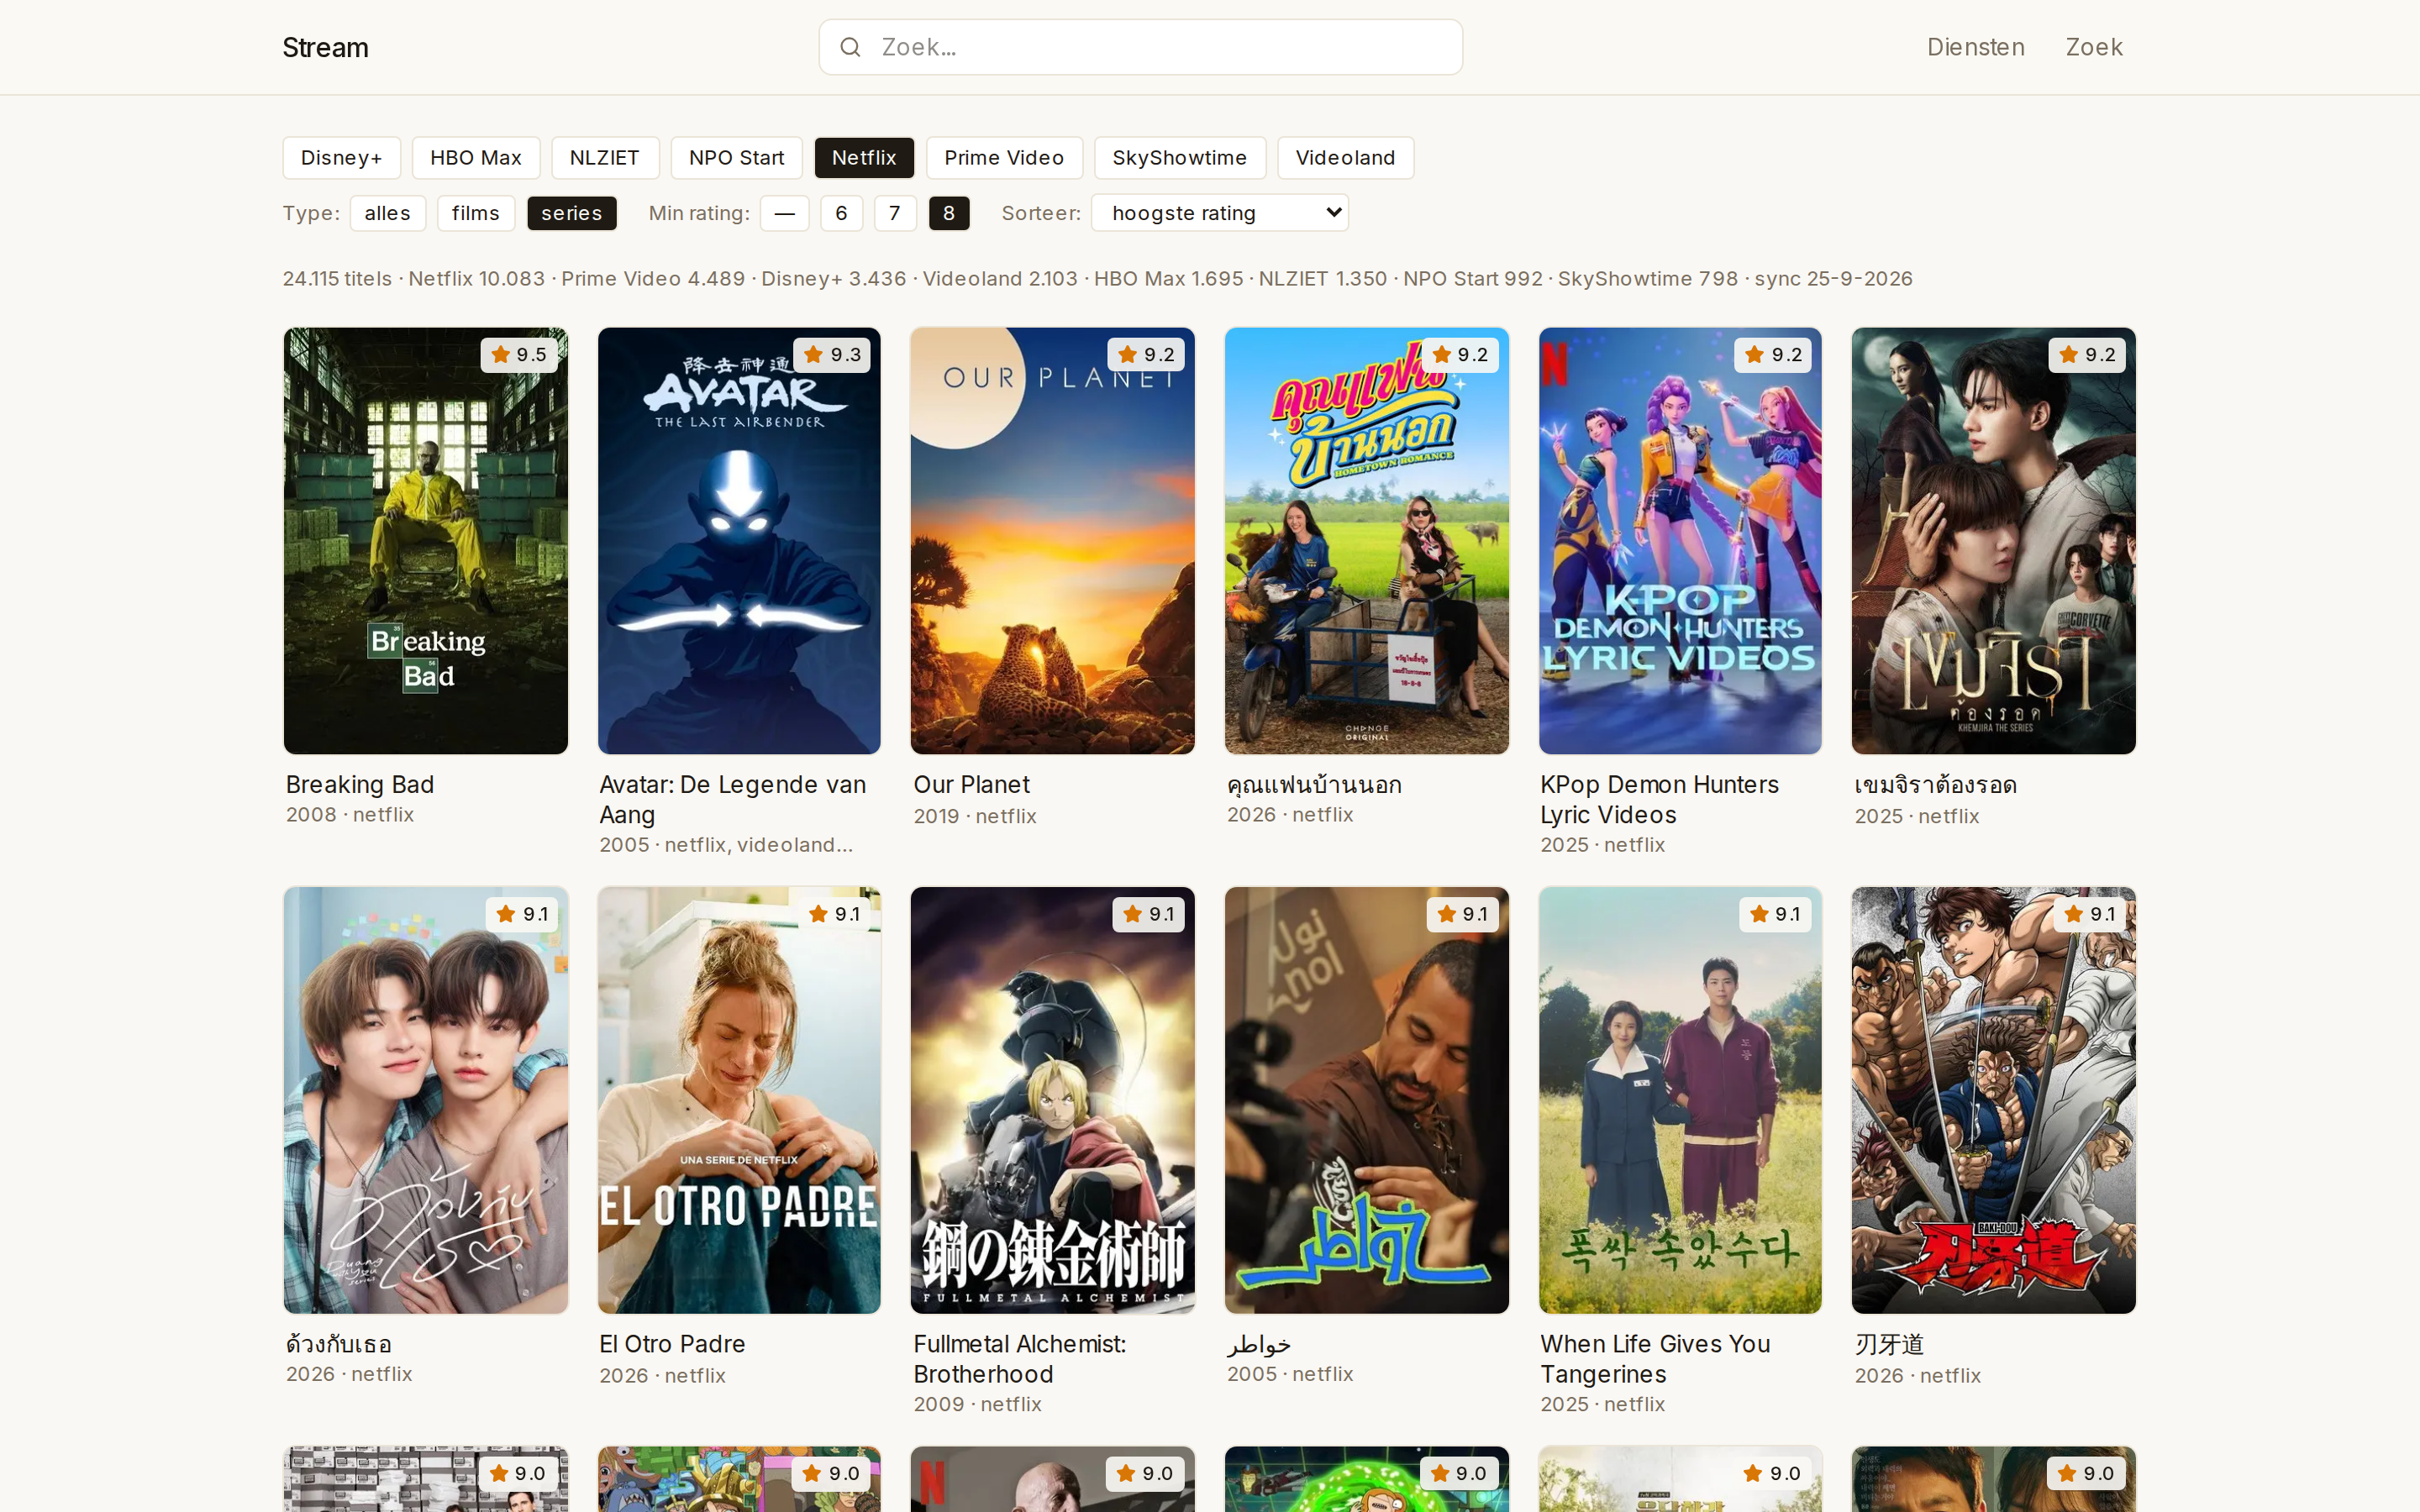
Task: Disable the active Netflix filter
Action: [x=864, y=158]
